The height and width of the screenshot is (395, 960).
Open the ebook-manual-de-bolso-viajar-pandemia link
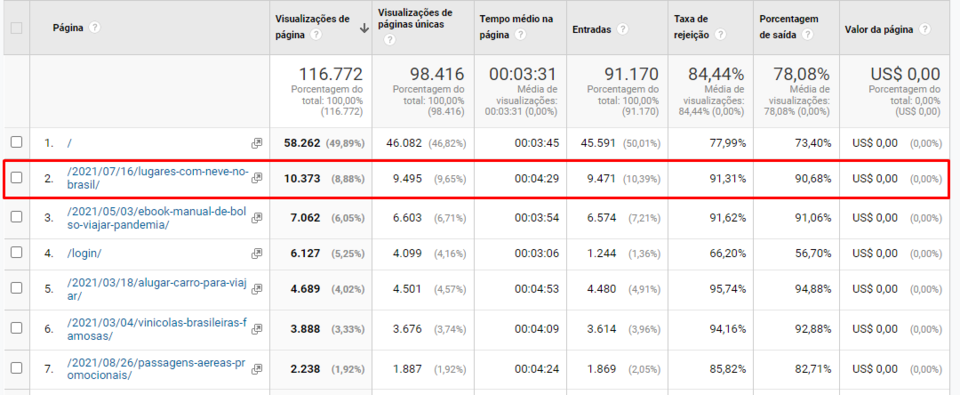[158, 219]
